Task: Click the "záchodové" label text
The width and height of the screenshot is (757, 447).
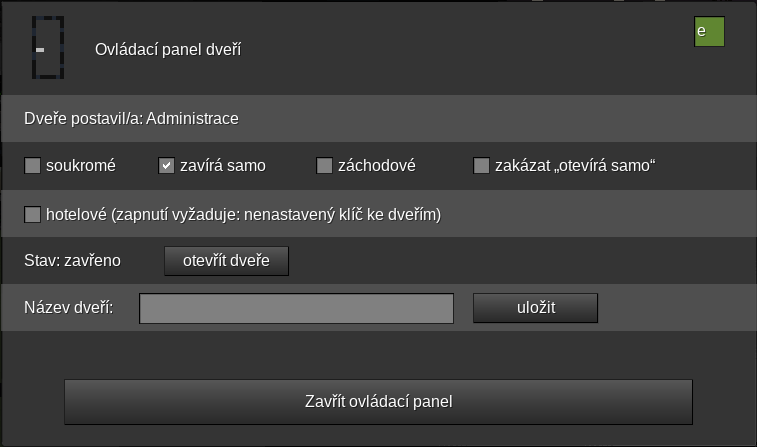Action: pyautogui.click(x=377, y=166)
